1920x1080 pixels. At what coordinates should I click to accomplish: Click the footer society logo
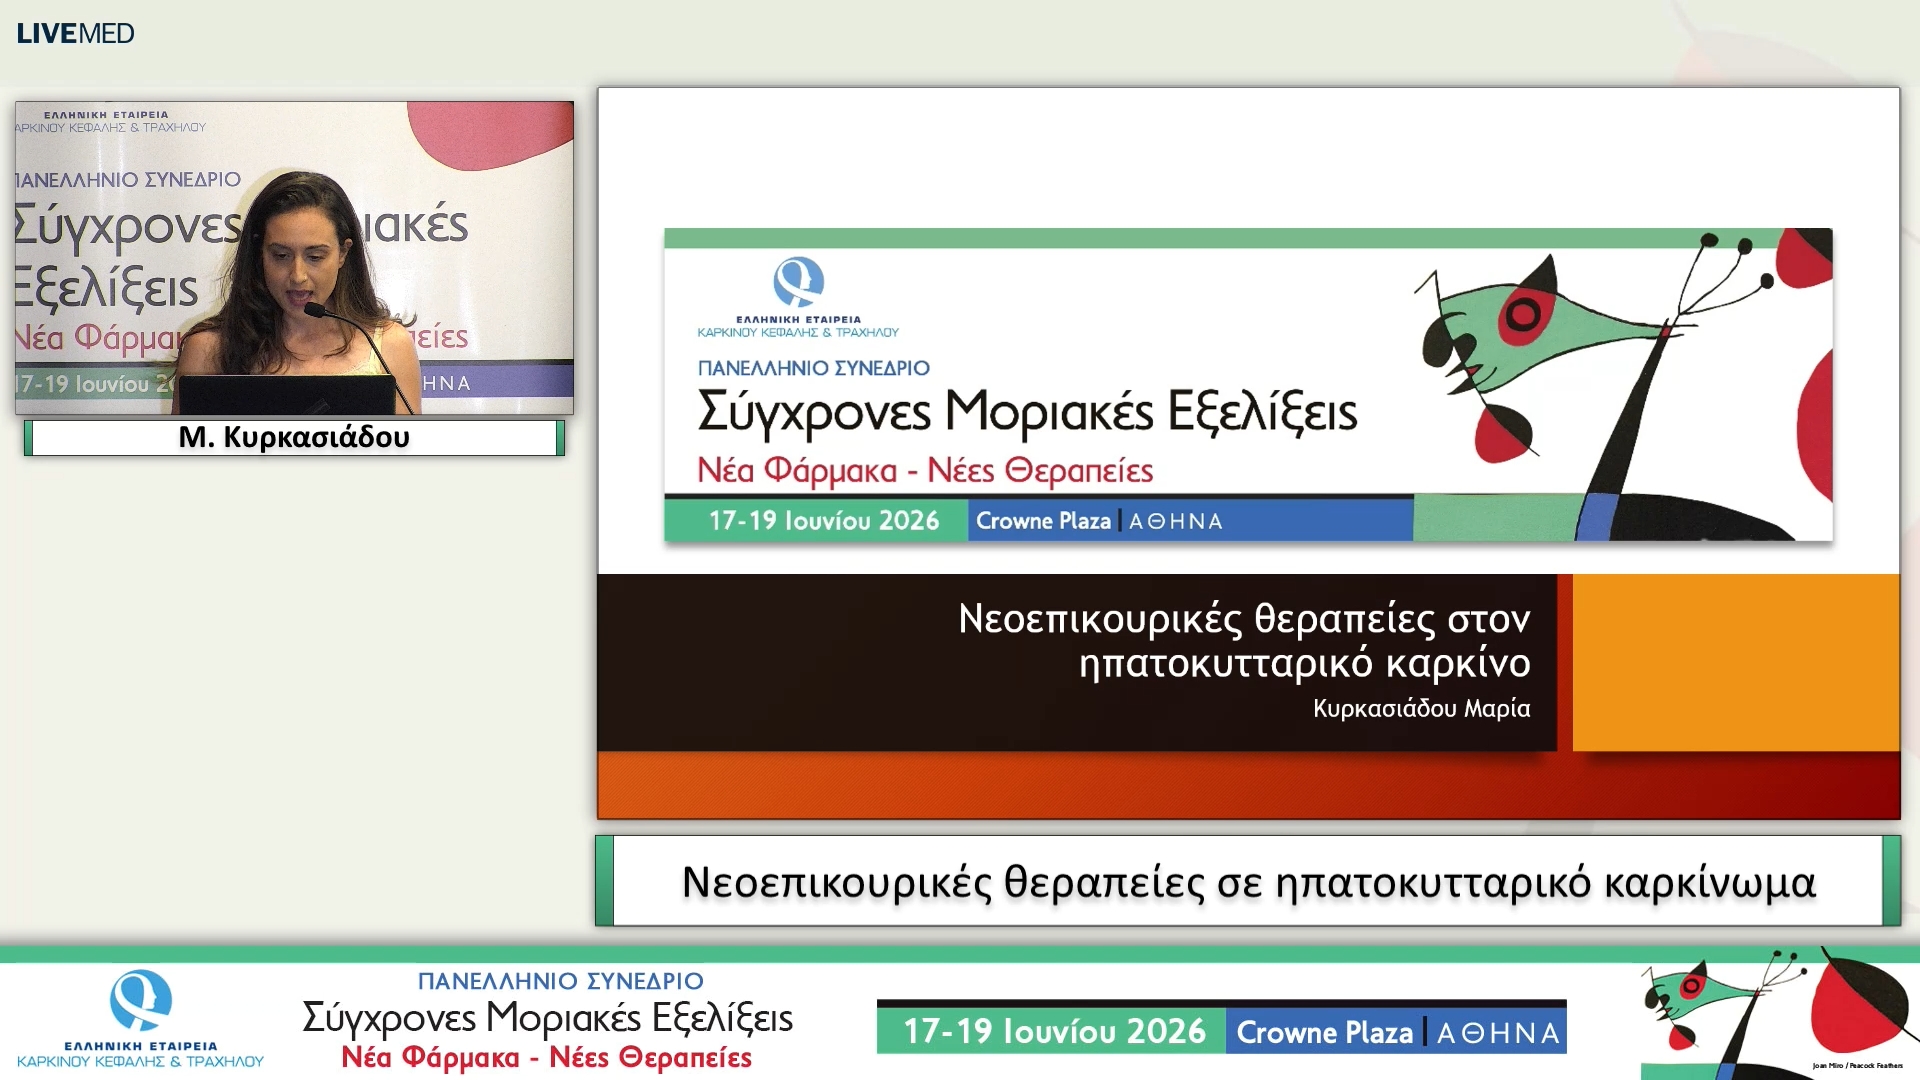click(x=140, y=1019)
